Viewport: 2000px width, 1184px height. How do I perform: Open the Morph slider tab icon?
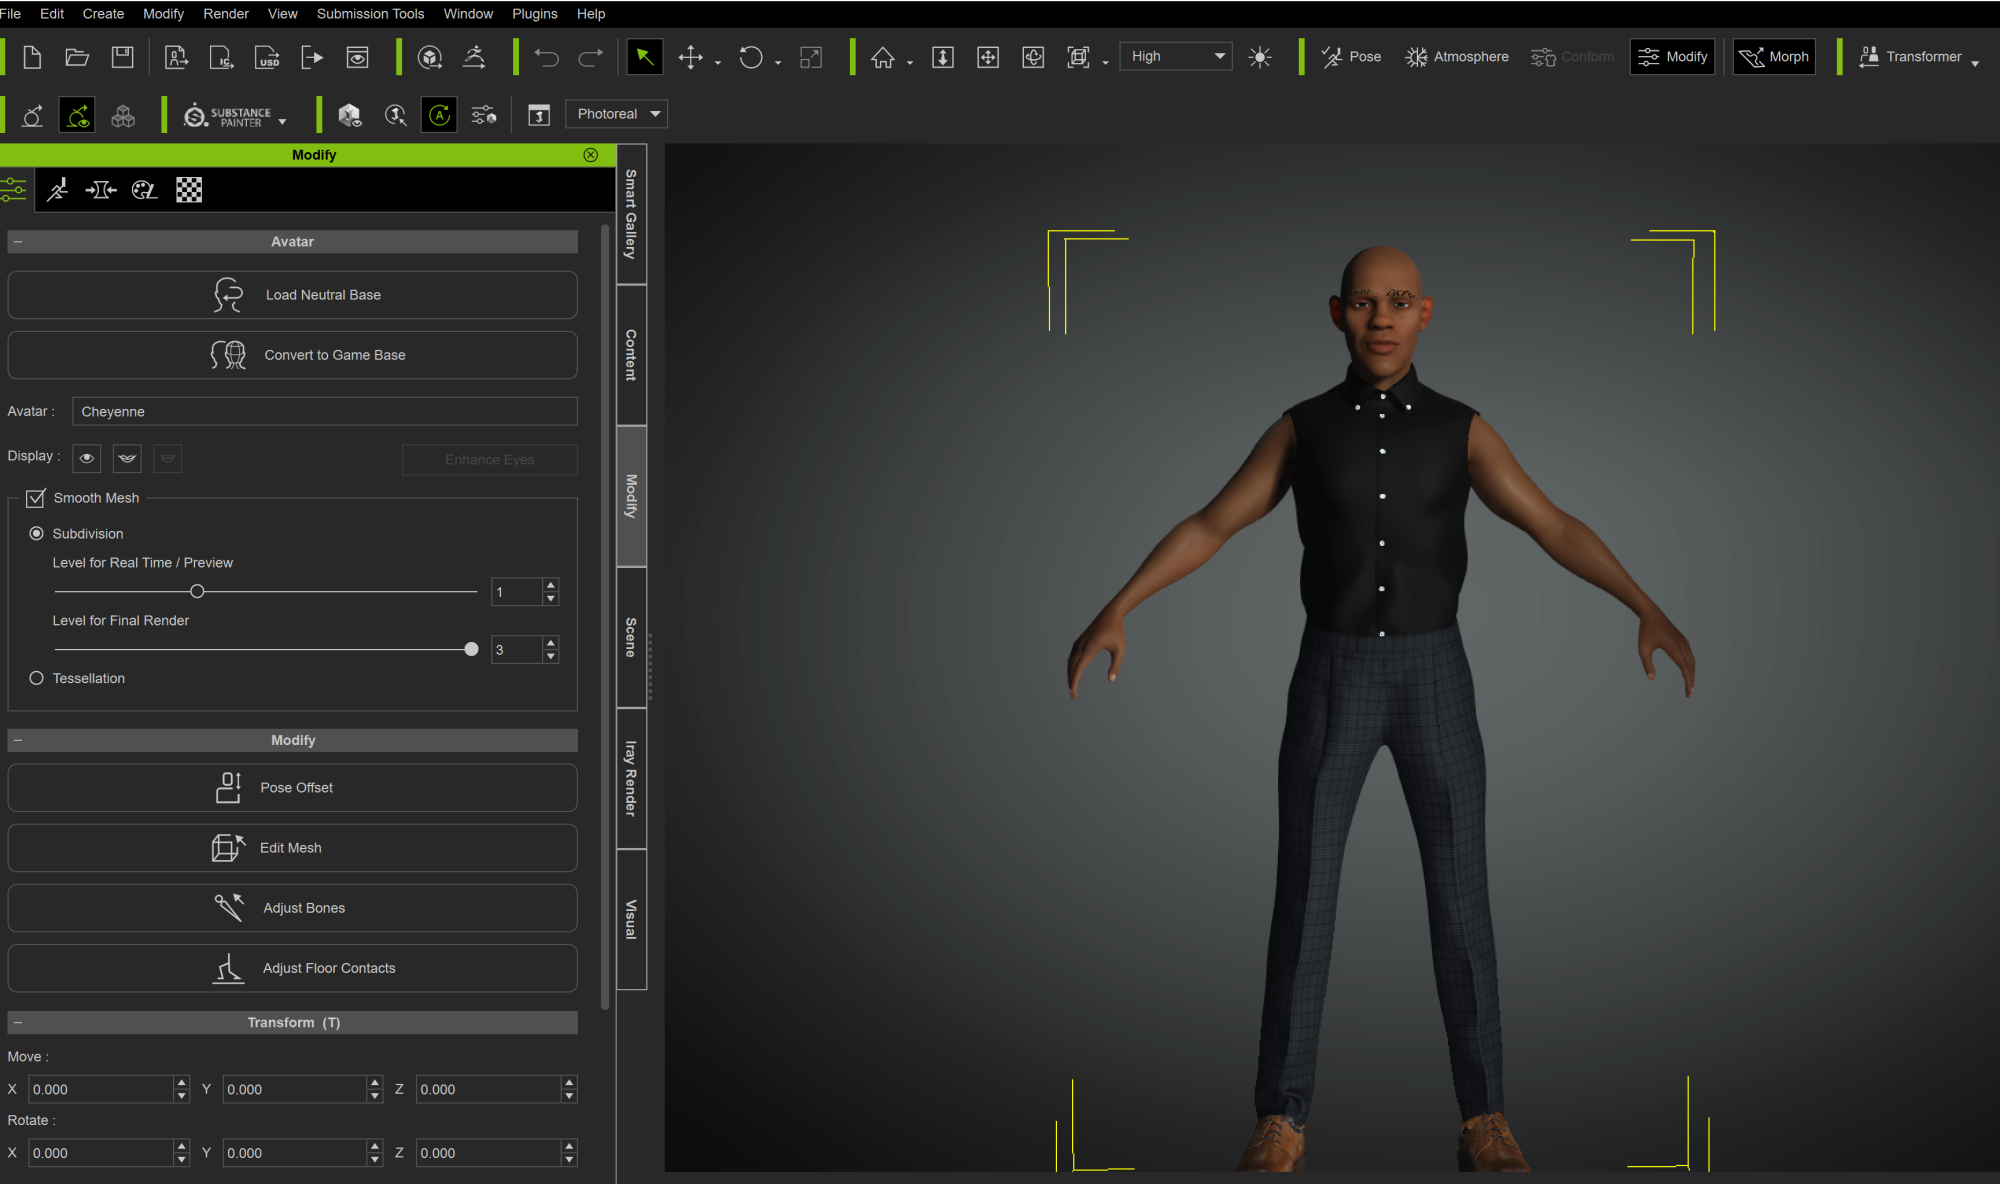(x=100, y=190)
